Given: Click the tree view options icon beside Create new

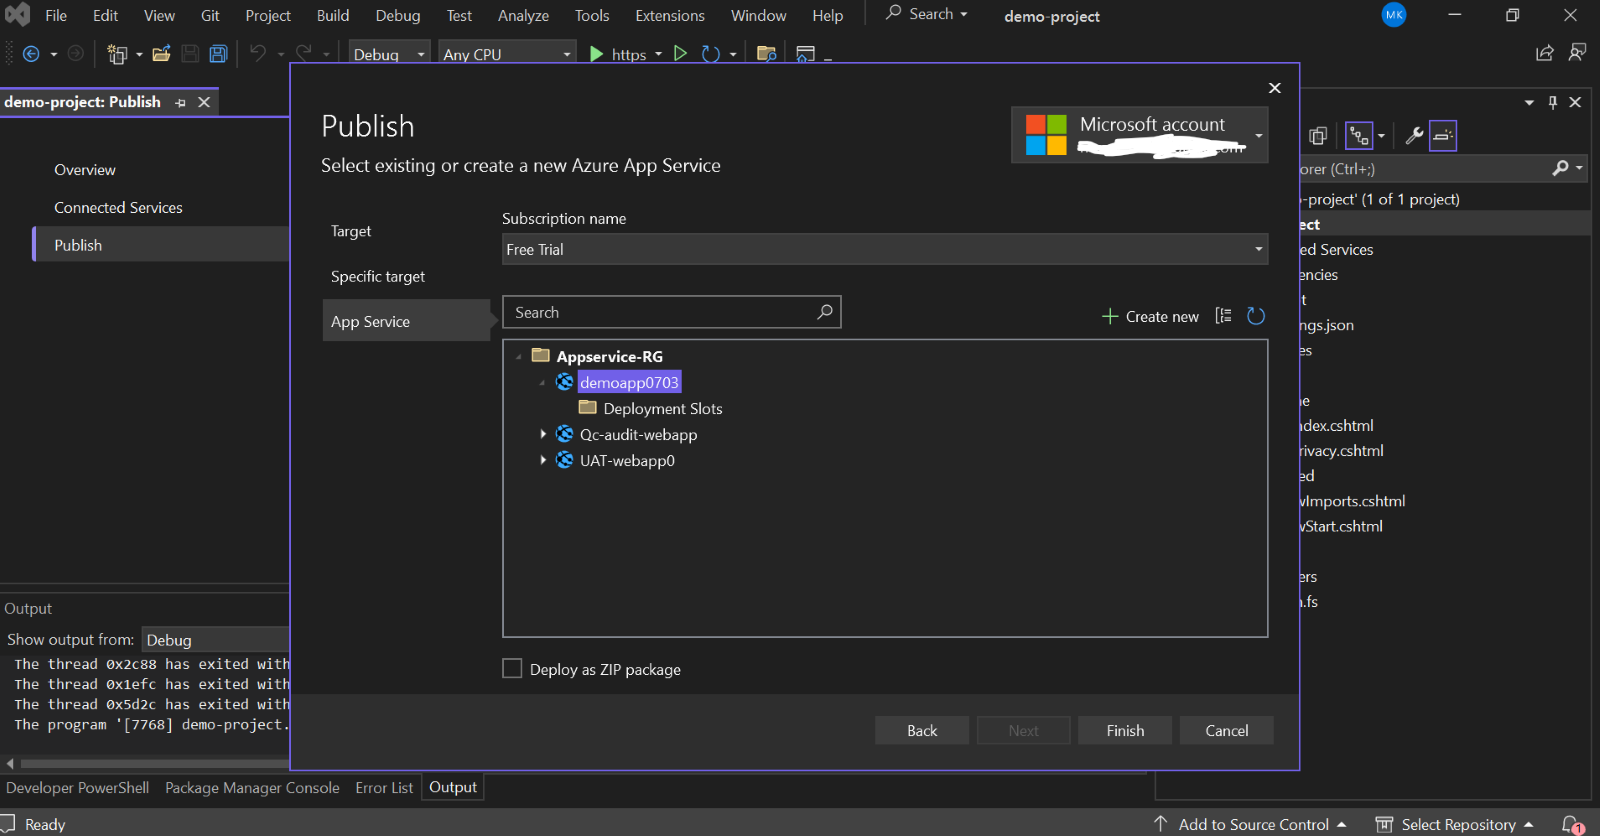Looking at the screenshot, I should 1223,316.
